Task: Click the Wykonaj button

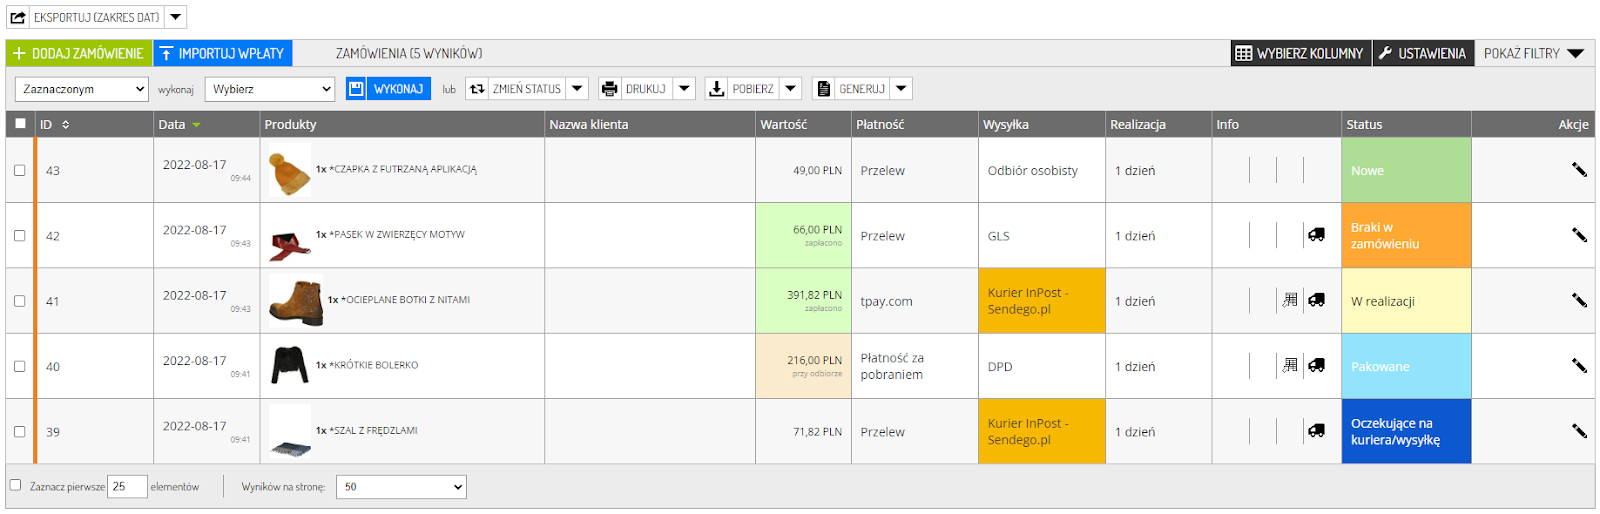Action: [x=388, y=89]
